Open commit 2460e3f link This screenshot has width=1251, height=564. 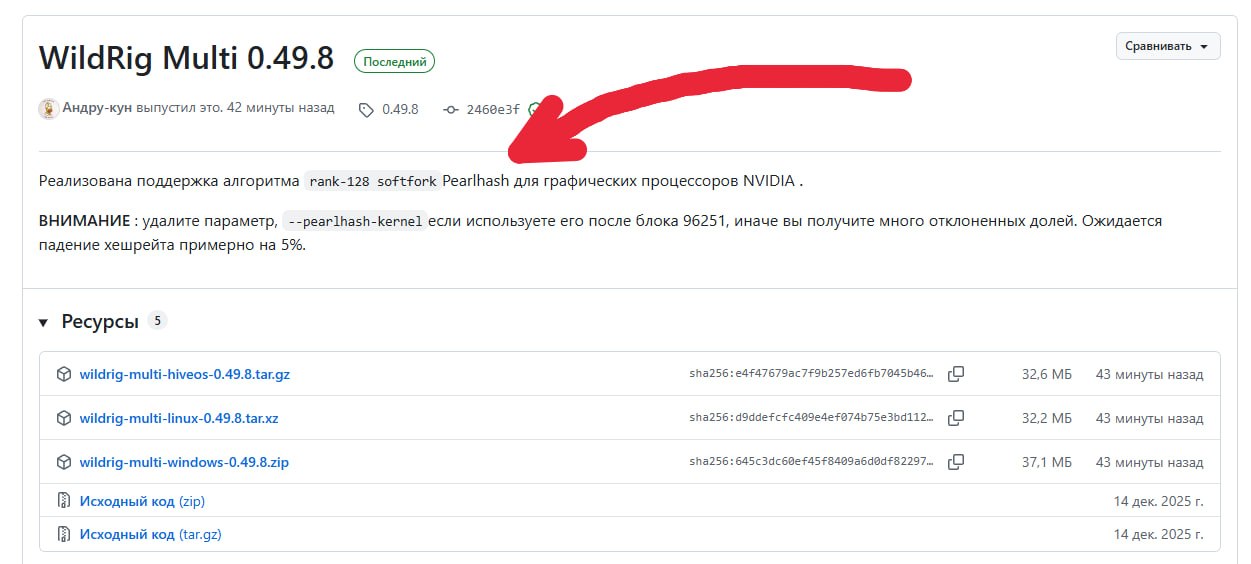493,109
